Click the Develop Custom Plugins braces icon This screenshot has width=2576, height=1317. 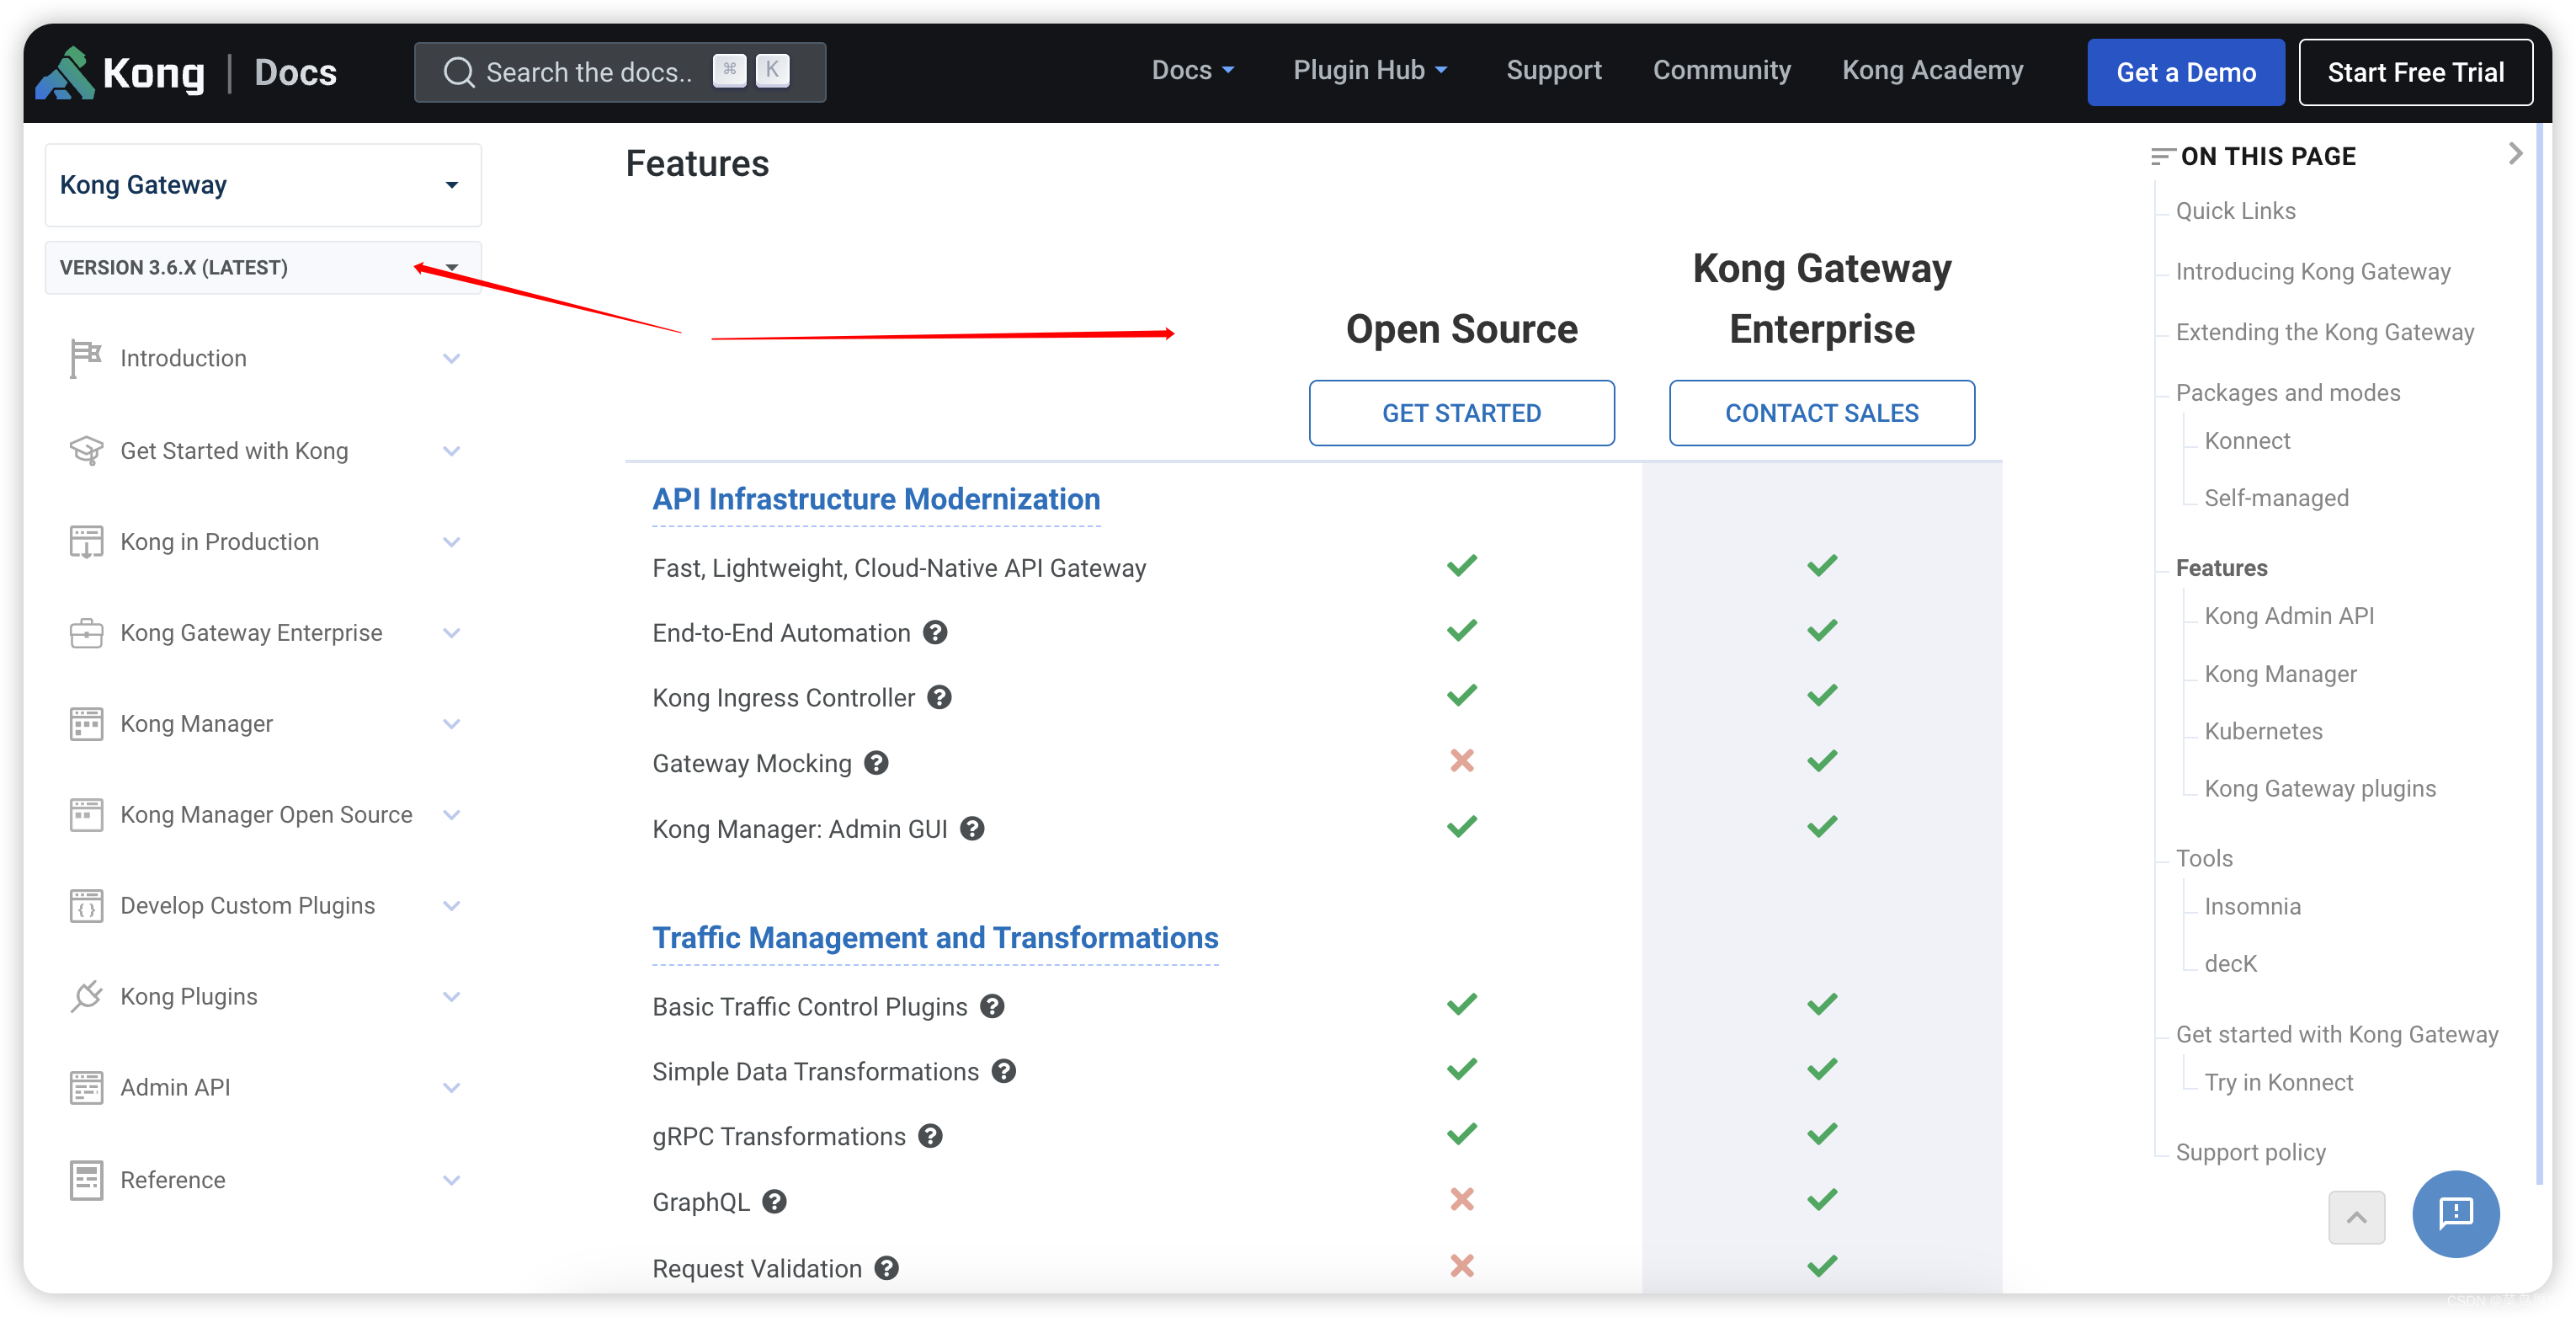coord(86,905)
